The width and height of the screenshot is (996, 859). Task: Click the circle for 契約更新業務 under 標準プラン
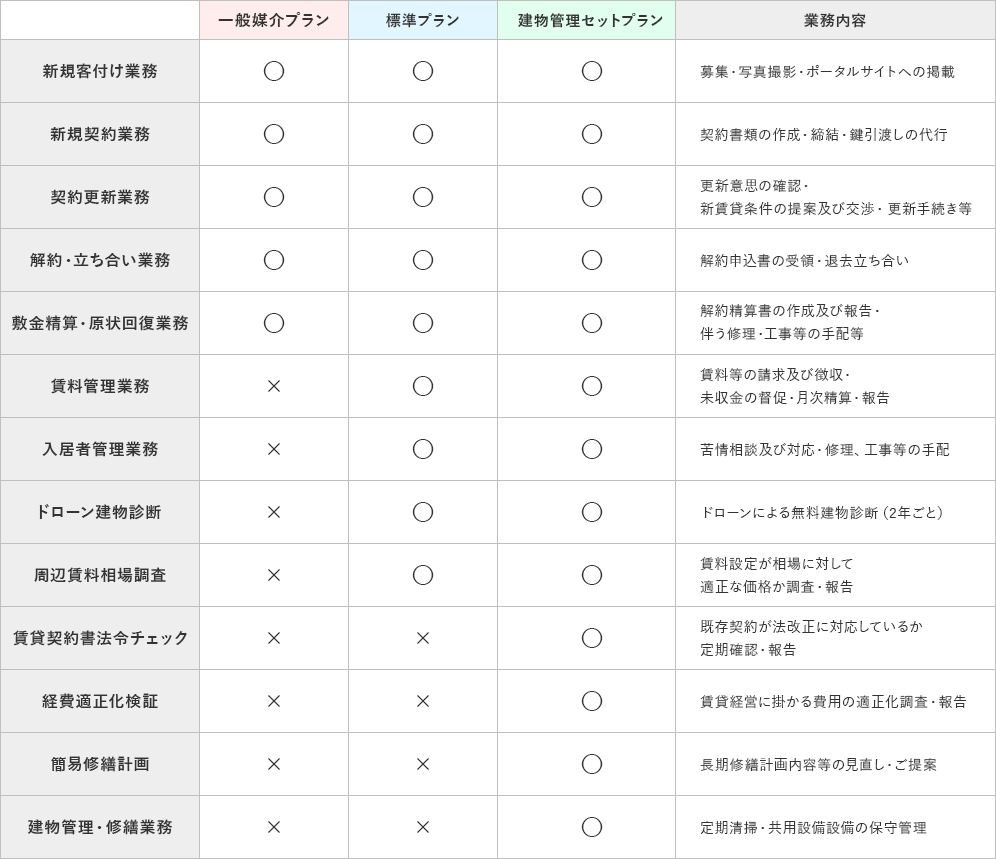422,197
